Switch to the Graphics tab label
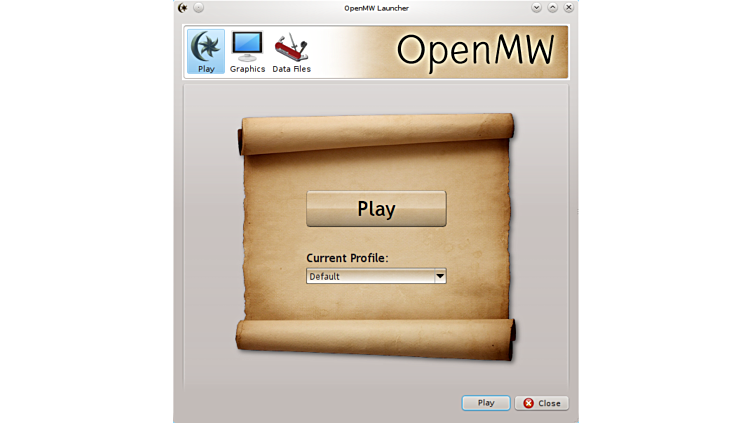The image size is (752, 423). point(247,69)
